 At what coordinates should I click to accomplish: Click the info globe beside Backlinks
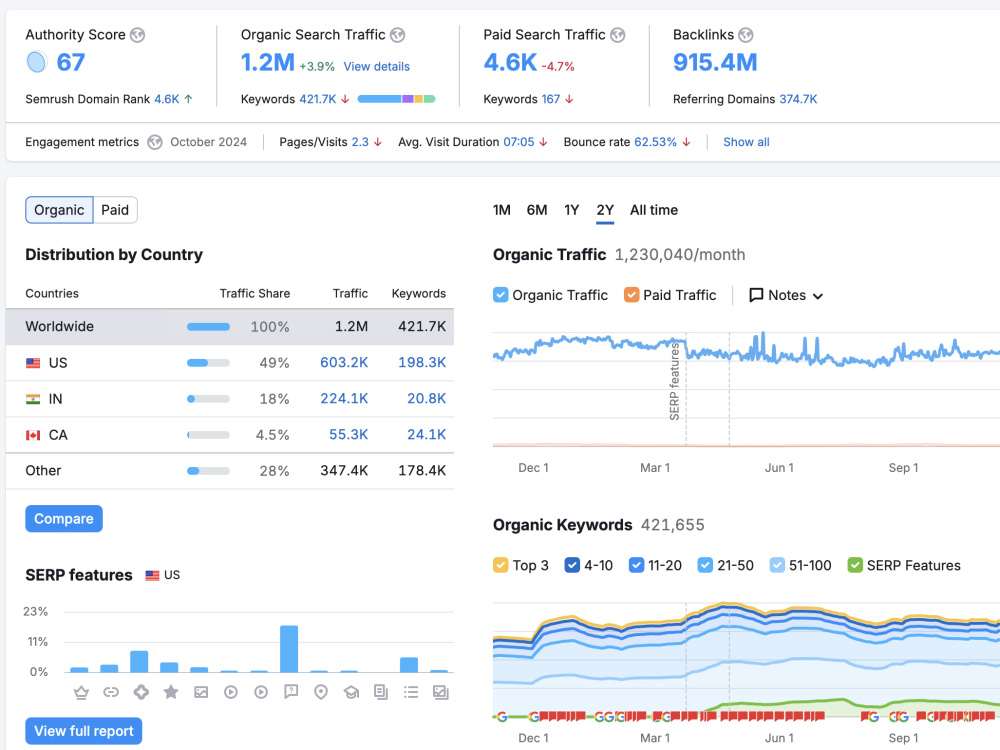[x=746, y=35]
